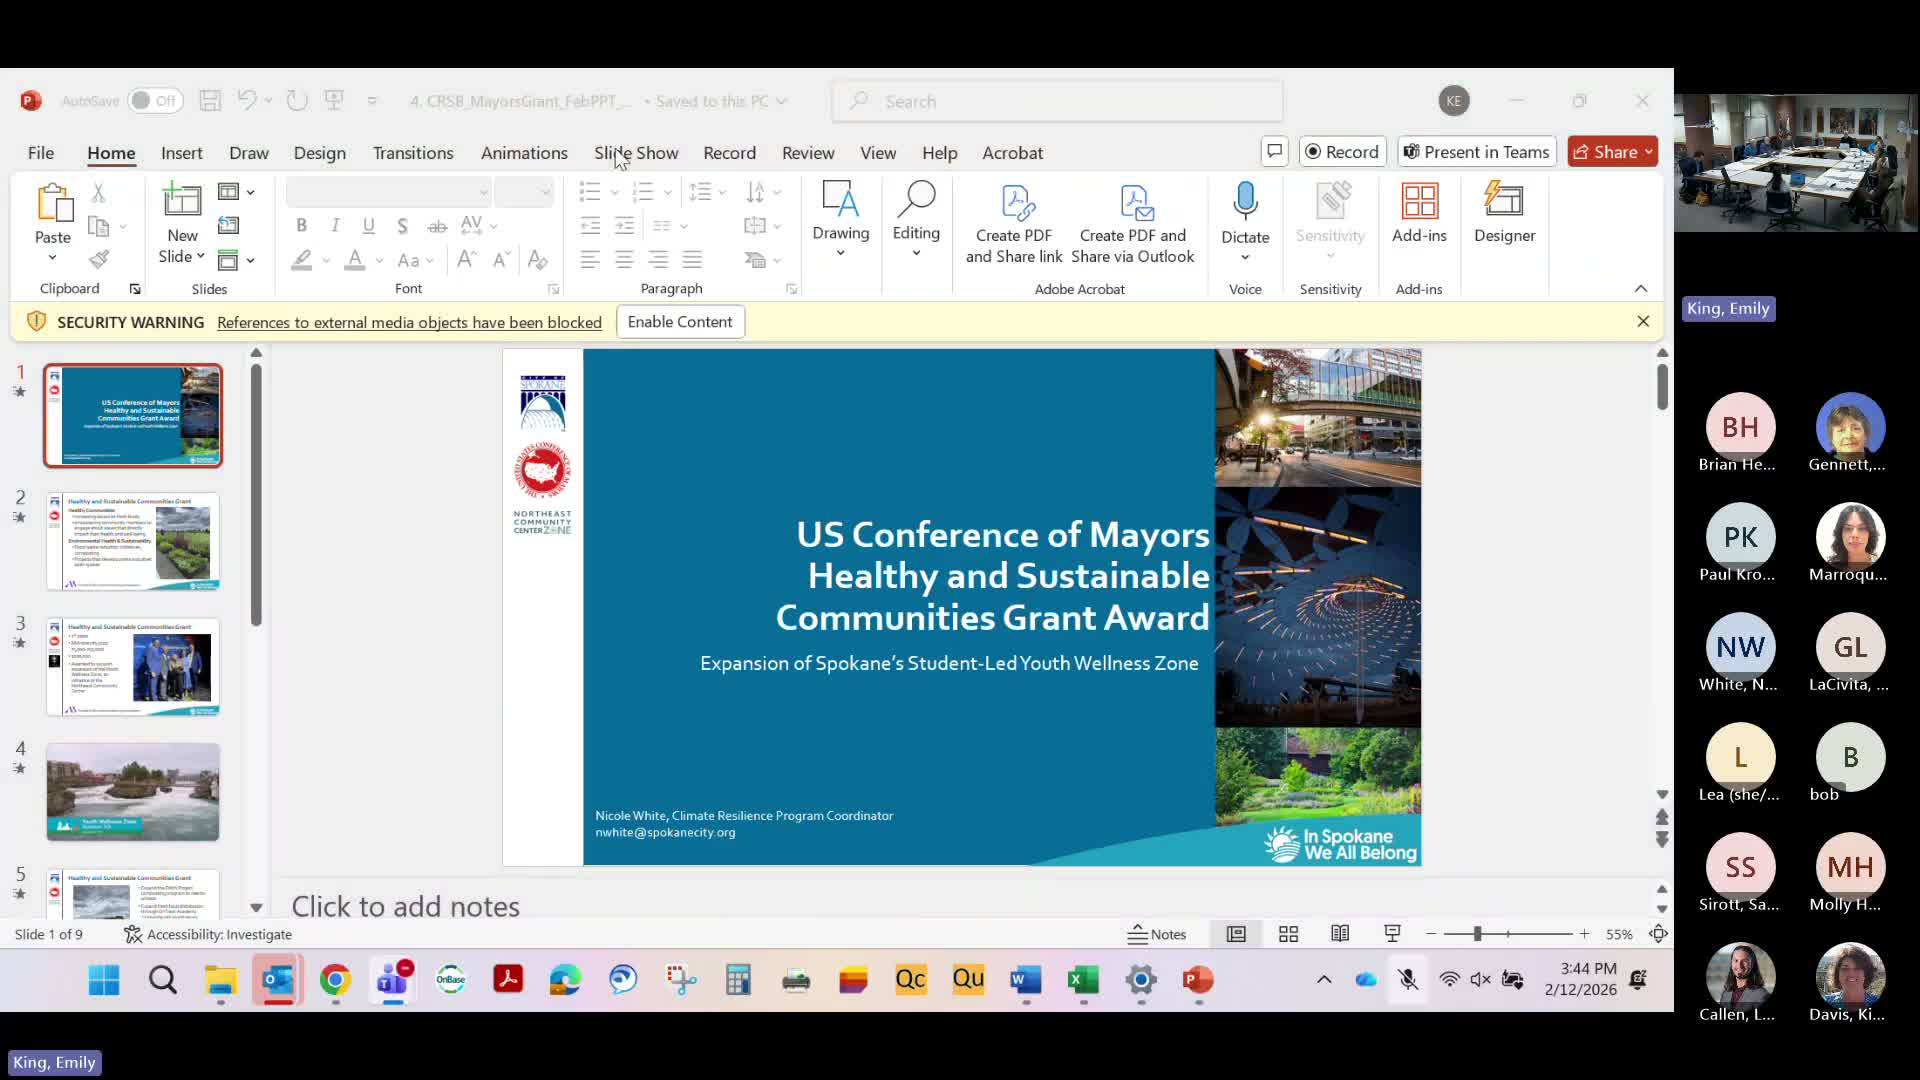Image resolution: width=1920 pixels, height=1080 pixels.
Task: Toggle the Notes pane button
Action: point(1157,934)
